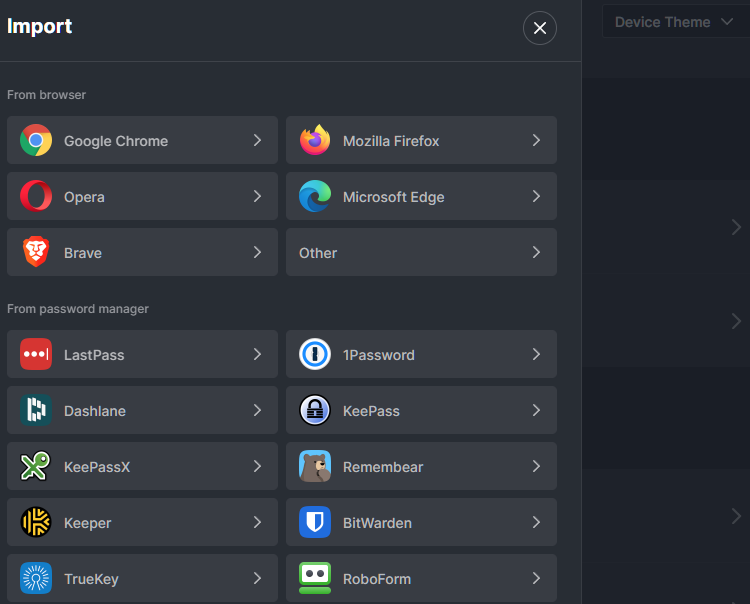750x604 pixels.
Task: Select the LastPass label
Action: pos(94,355)
